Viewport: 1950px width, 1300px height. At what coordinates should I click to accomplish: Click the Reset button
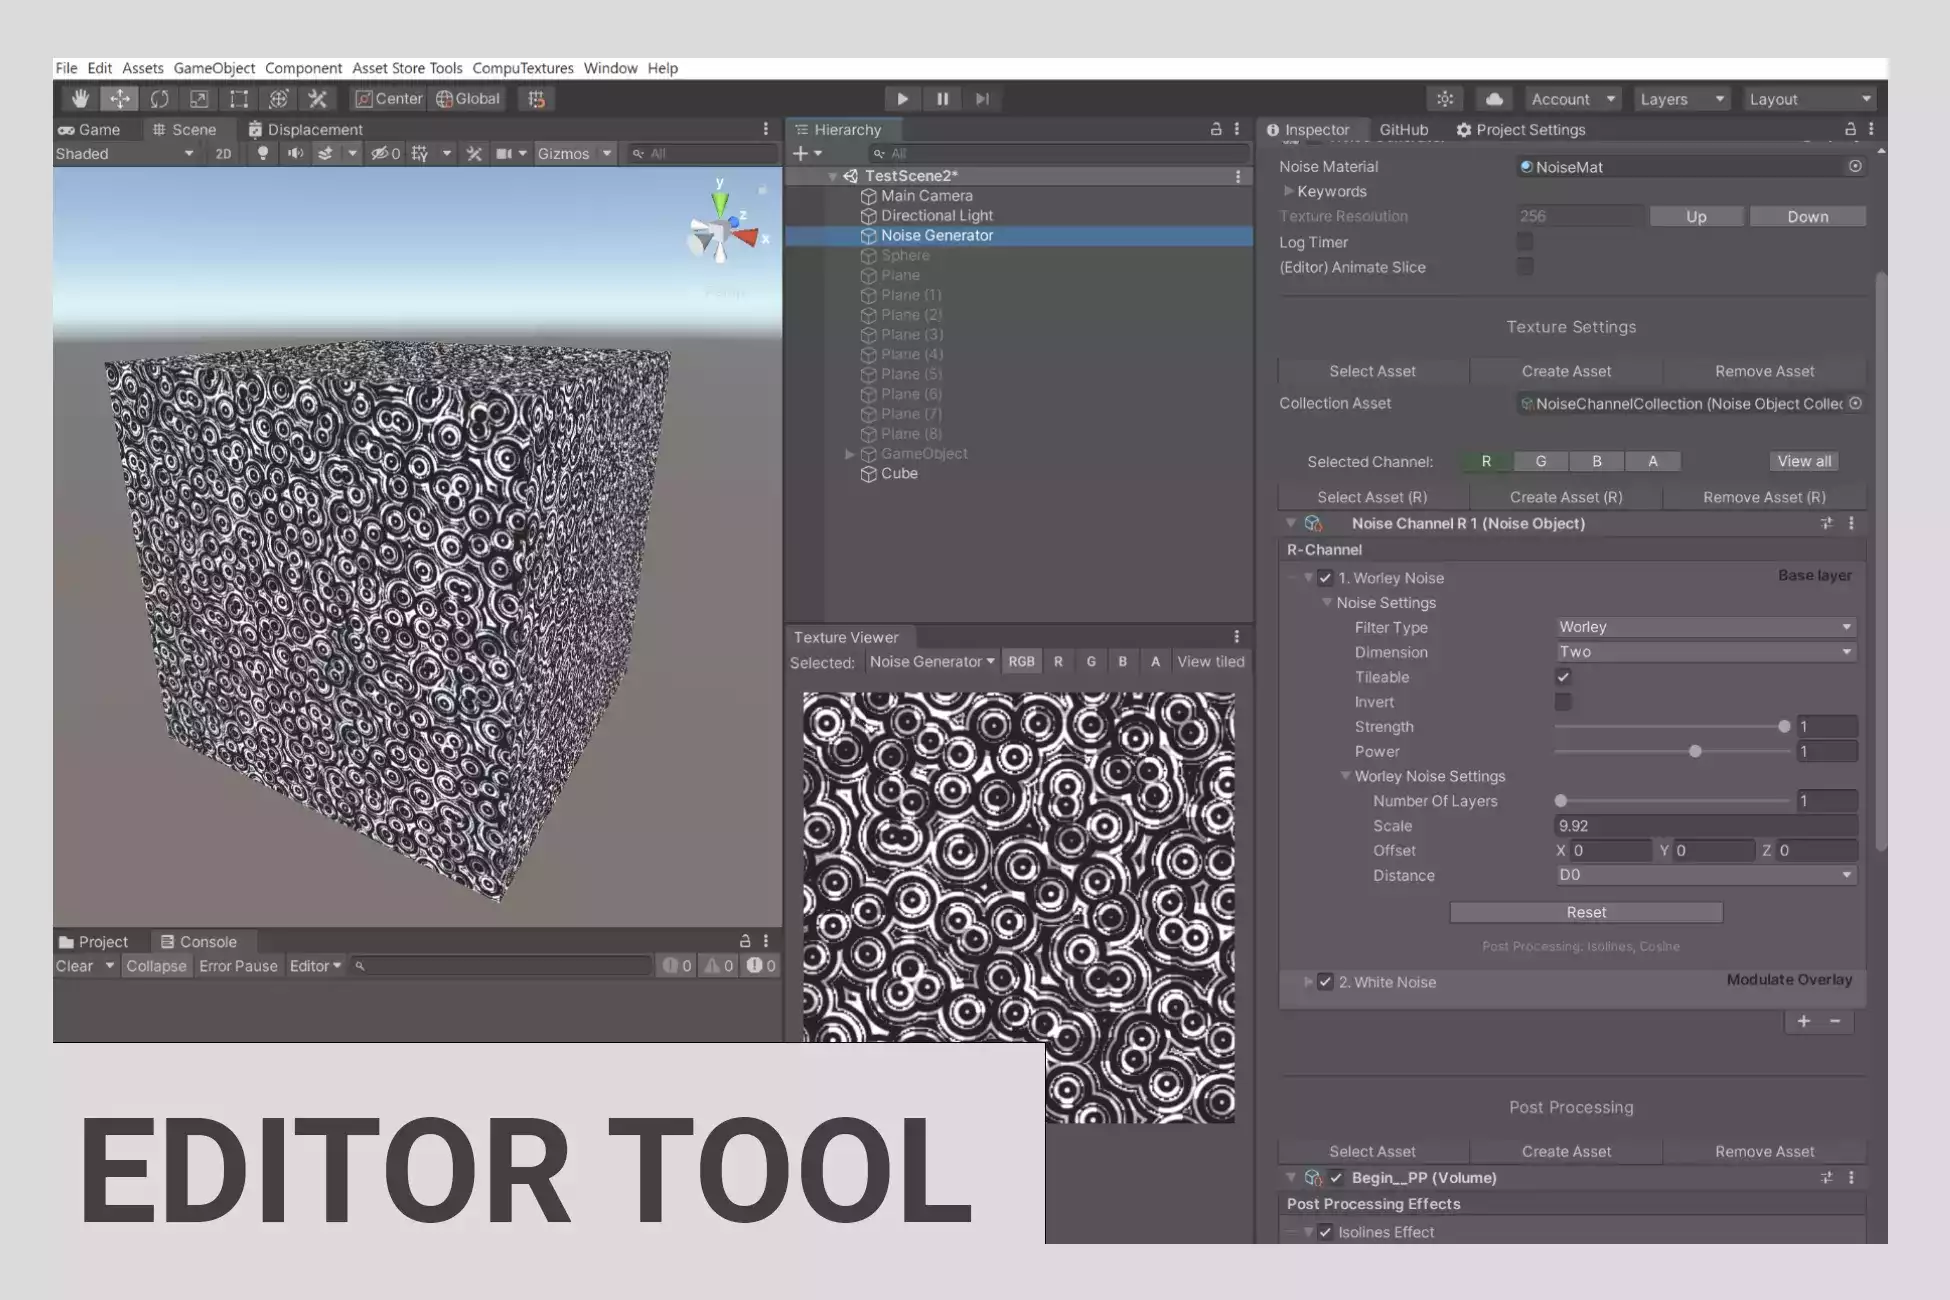pos(1585,912)
